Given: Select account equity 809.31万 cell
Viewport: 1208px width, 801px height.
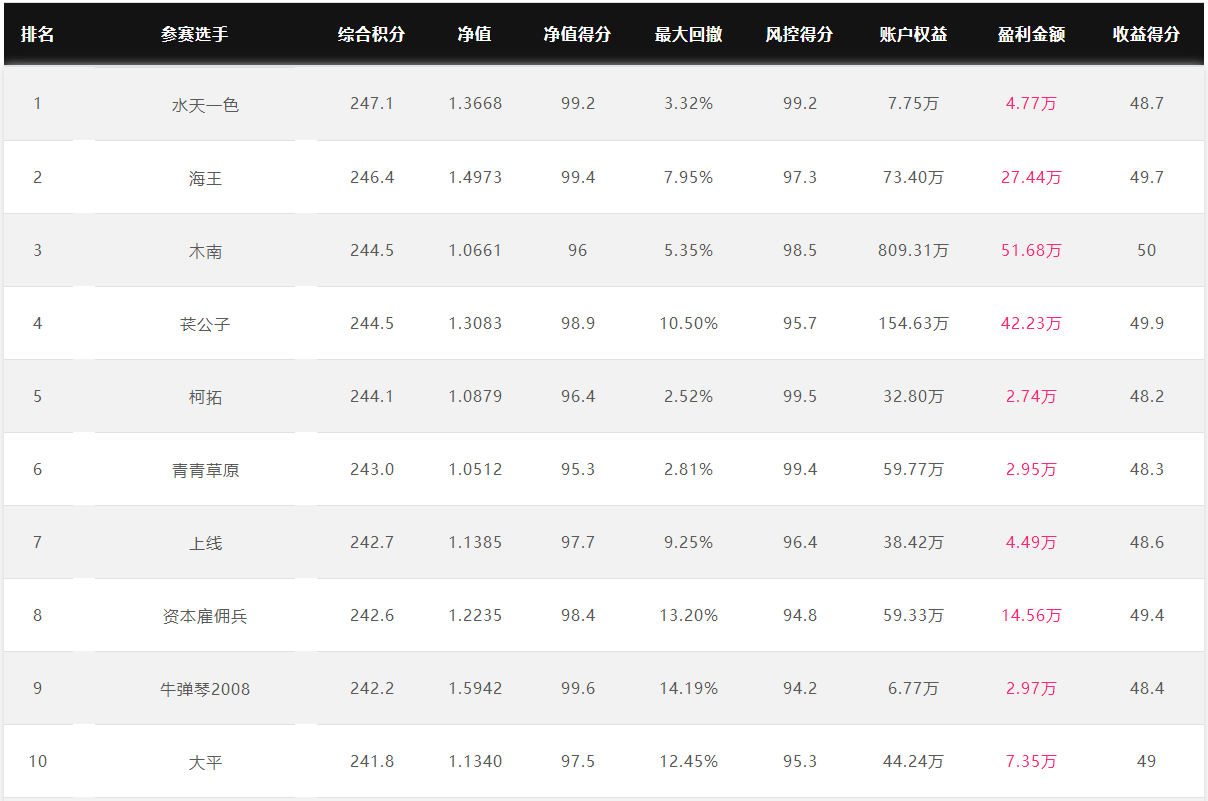Looking at the screenshot, I should [x=913, y=250].
